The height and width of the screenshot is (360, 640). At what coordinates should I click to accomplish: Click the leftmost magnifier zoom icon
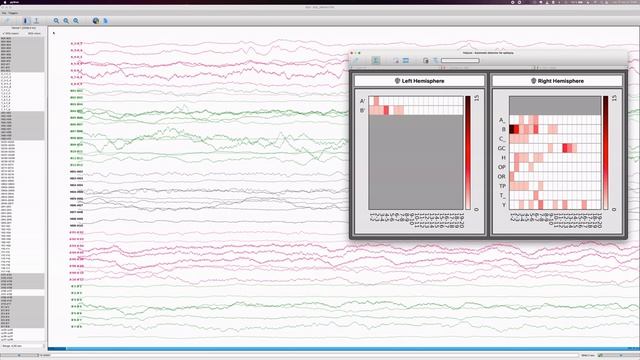(56, 21)
